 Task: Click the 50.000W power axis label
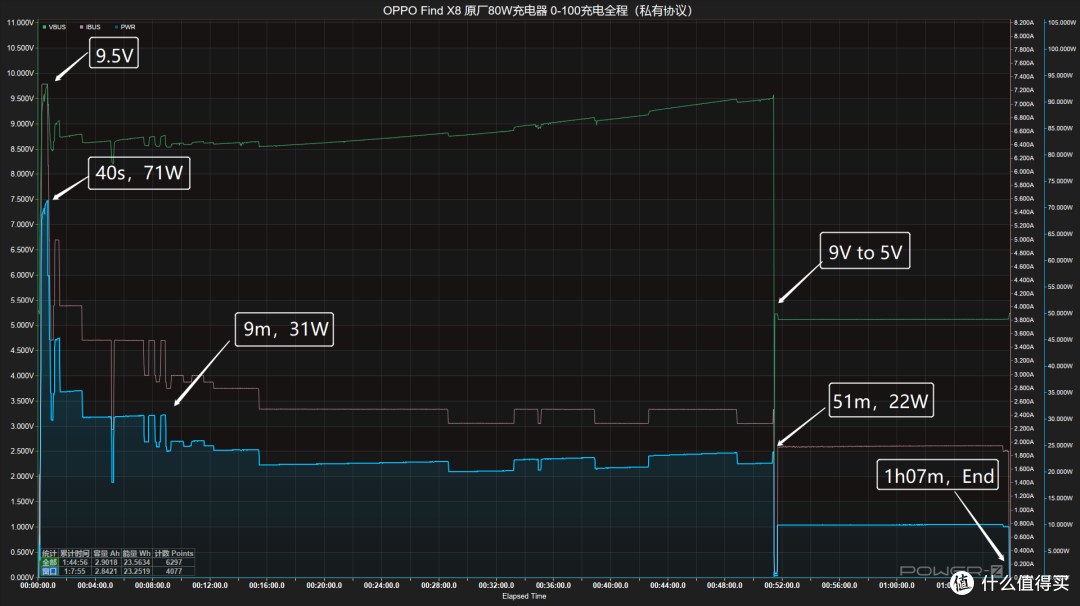(1060, 313)
